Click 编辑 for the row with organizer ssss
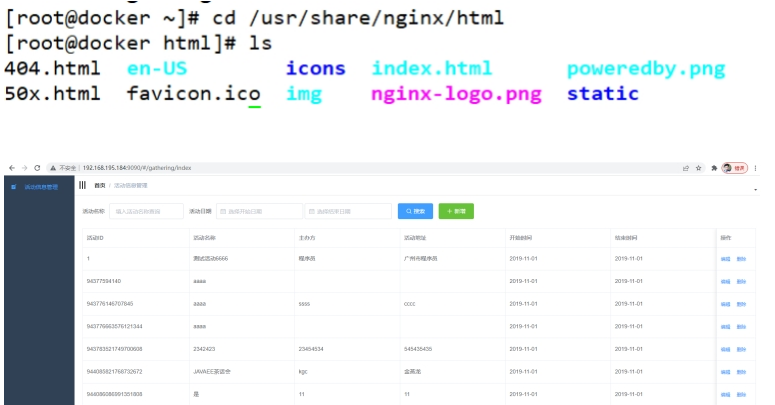This screenshot has width=775, height=405. [x=725, y=304]
